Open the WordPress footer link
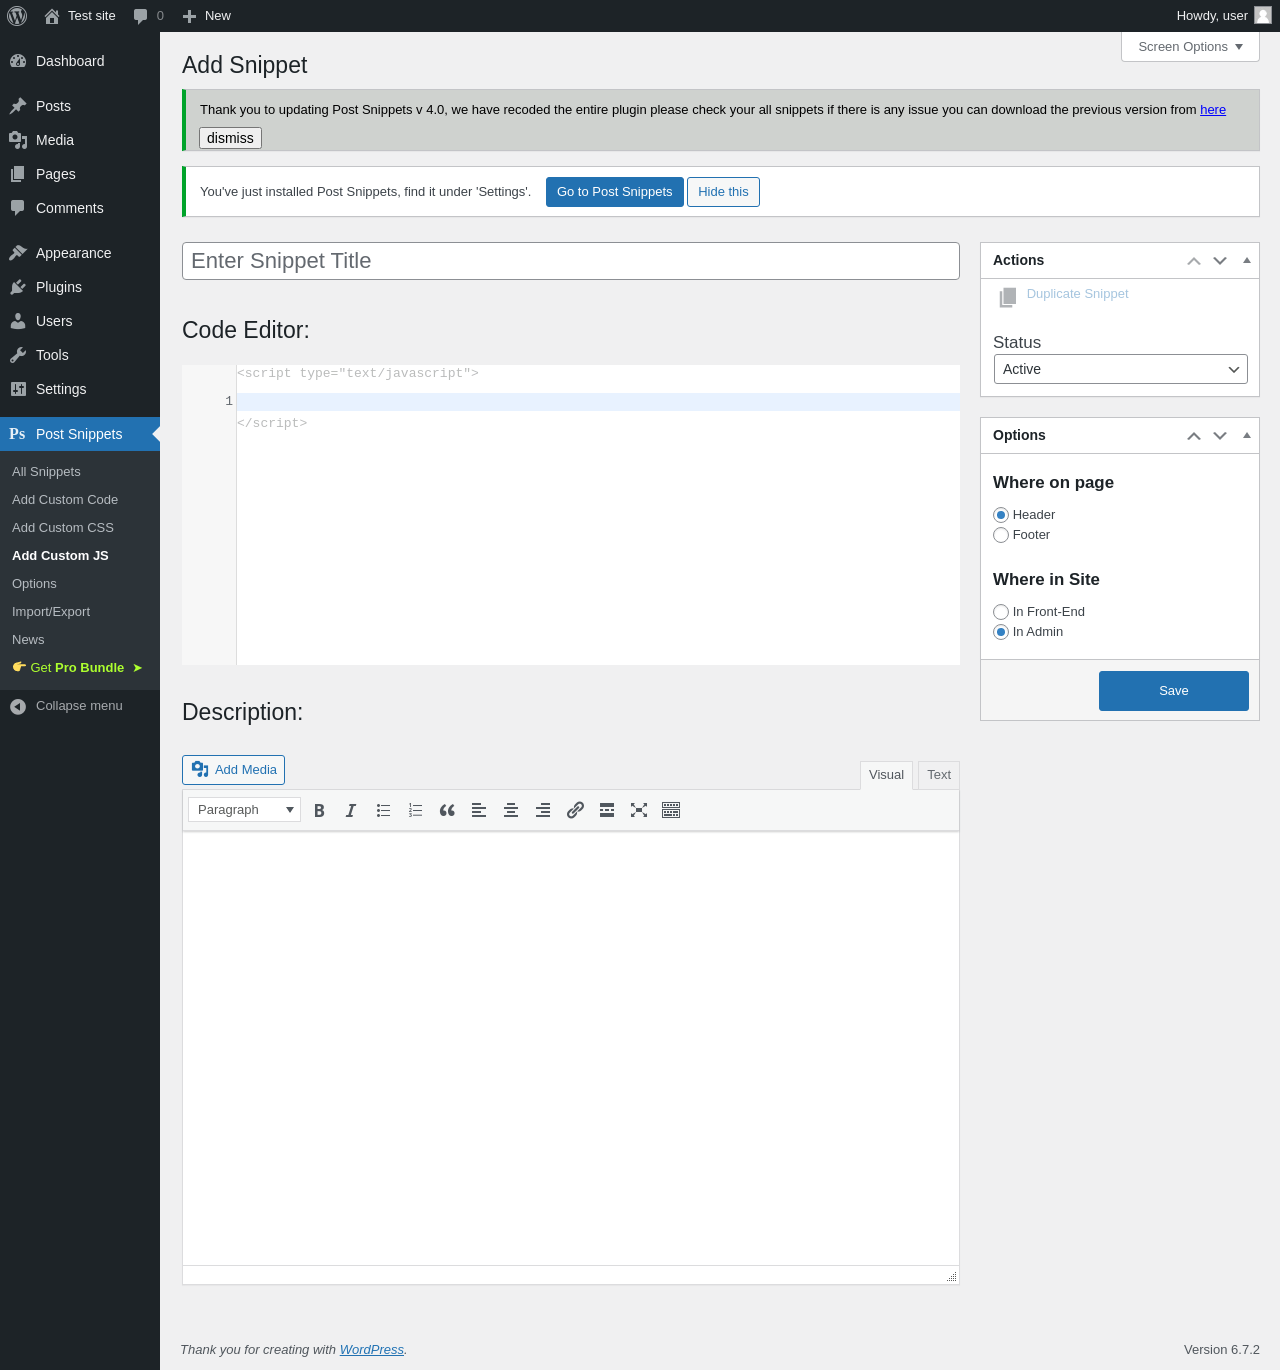 point(372,1350)
